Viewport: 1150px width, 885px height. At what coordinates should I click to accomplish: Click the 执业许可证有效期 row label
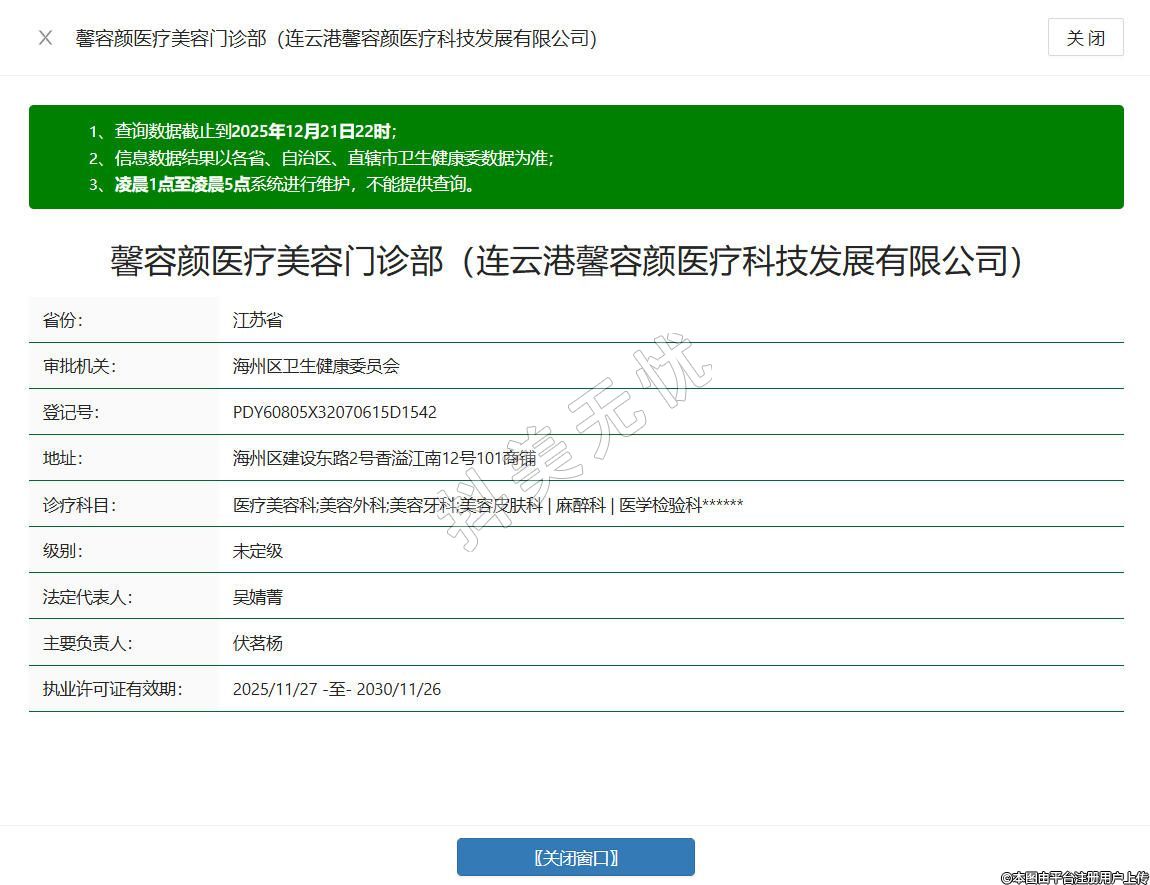click(x=112, y=689)
